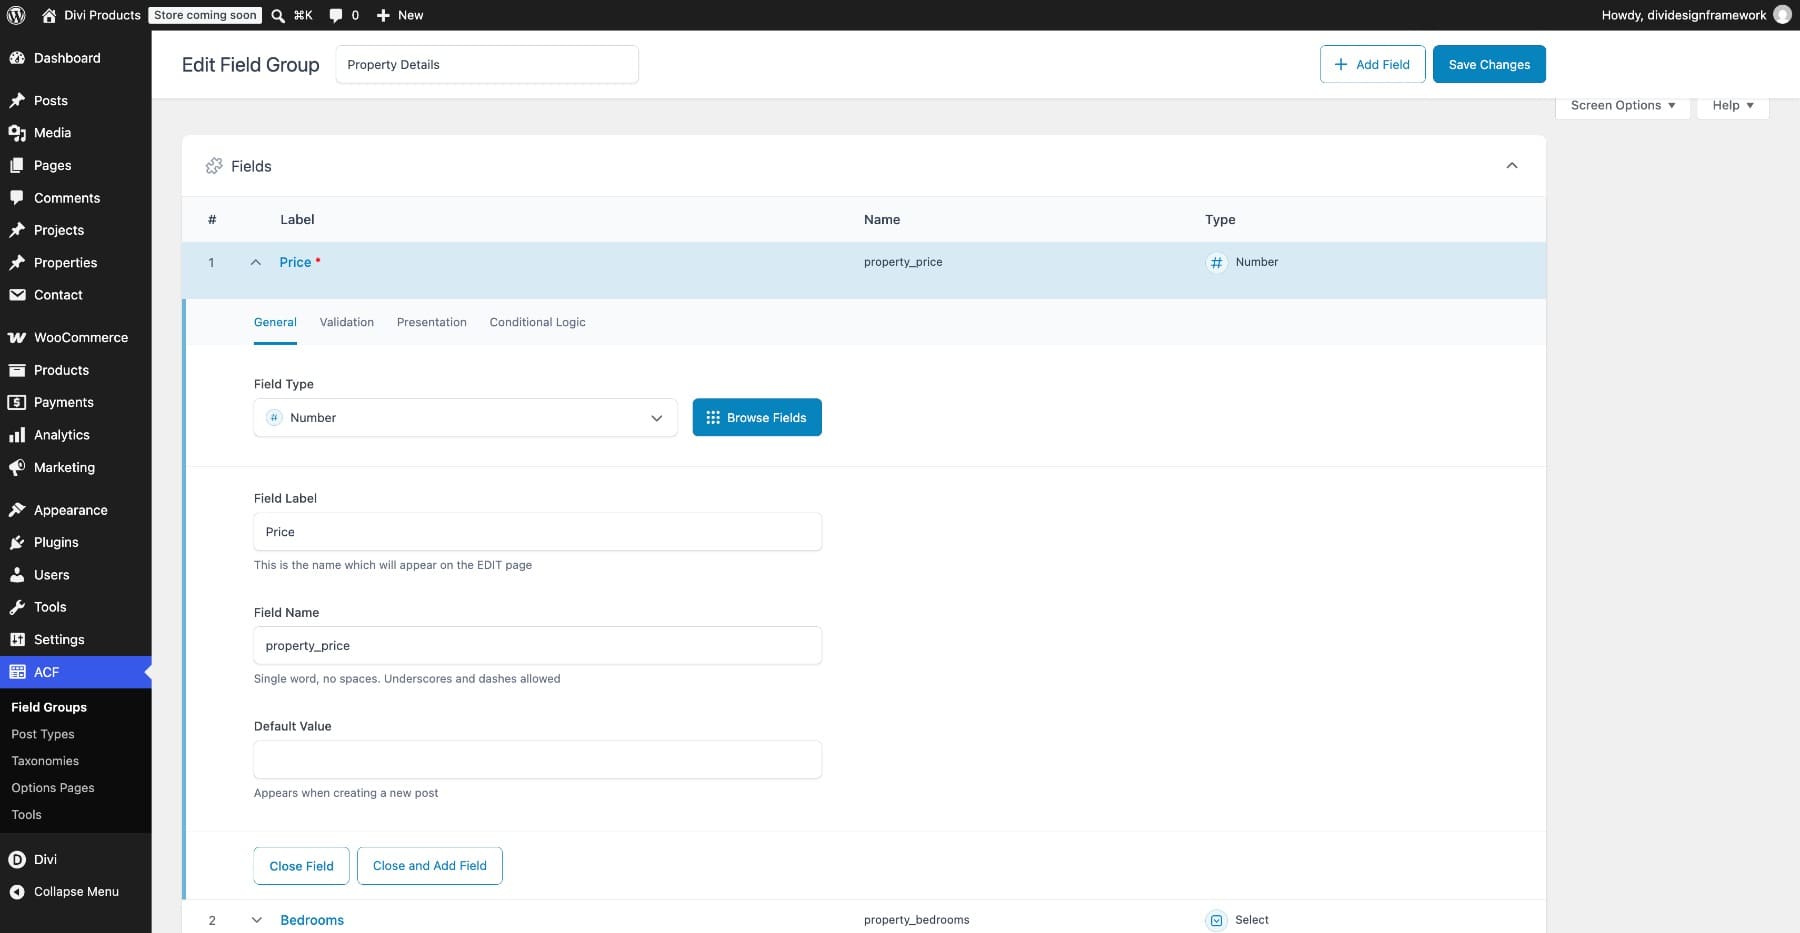
Task: Click the Close Field button
Action: pyautogui.click(x=301, y=866)
